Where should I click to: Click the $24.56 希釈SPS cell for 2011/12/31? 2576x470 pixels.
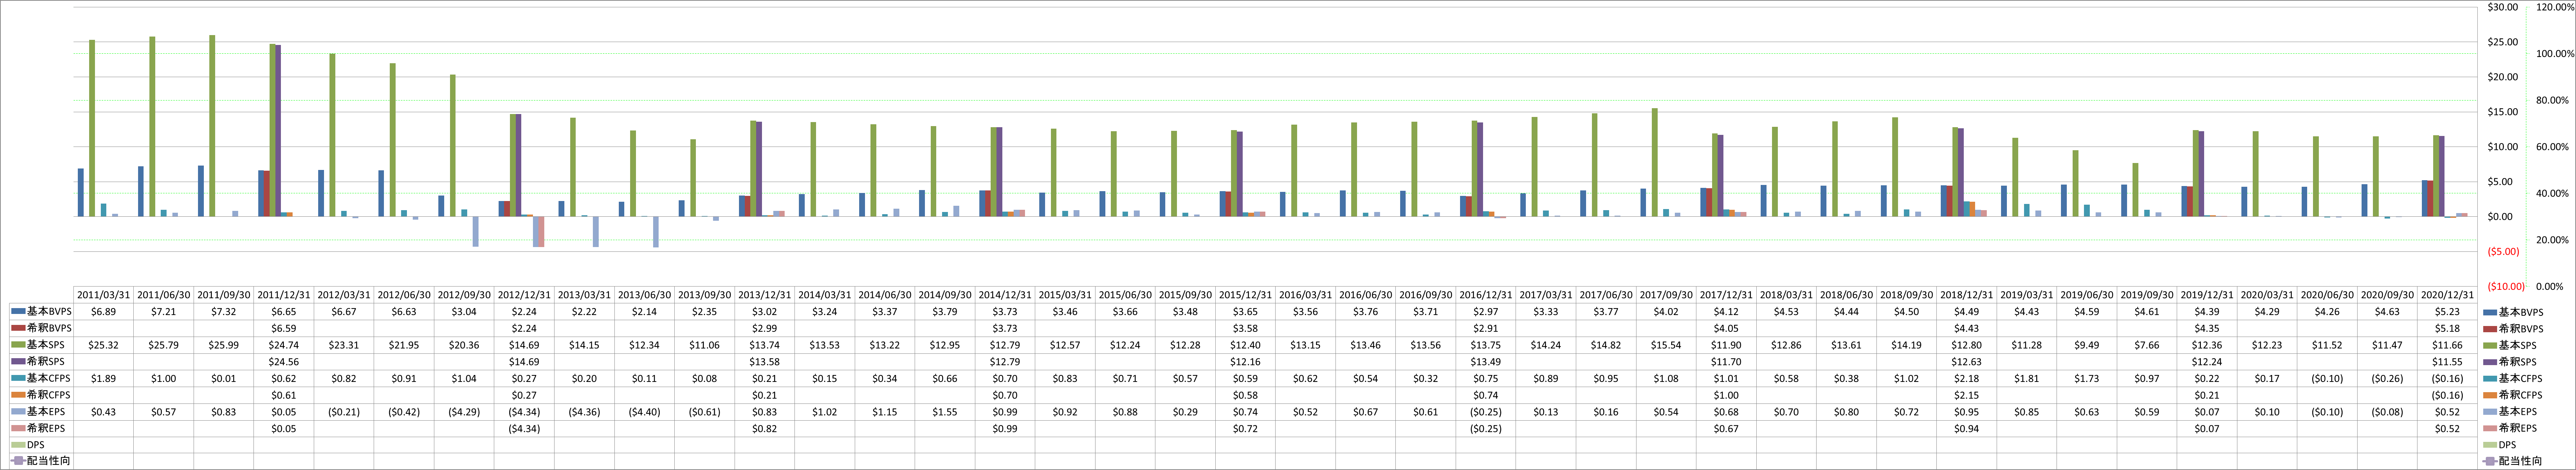[x=284, y=361]
